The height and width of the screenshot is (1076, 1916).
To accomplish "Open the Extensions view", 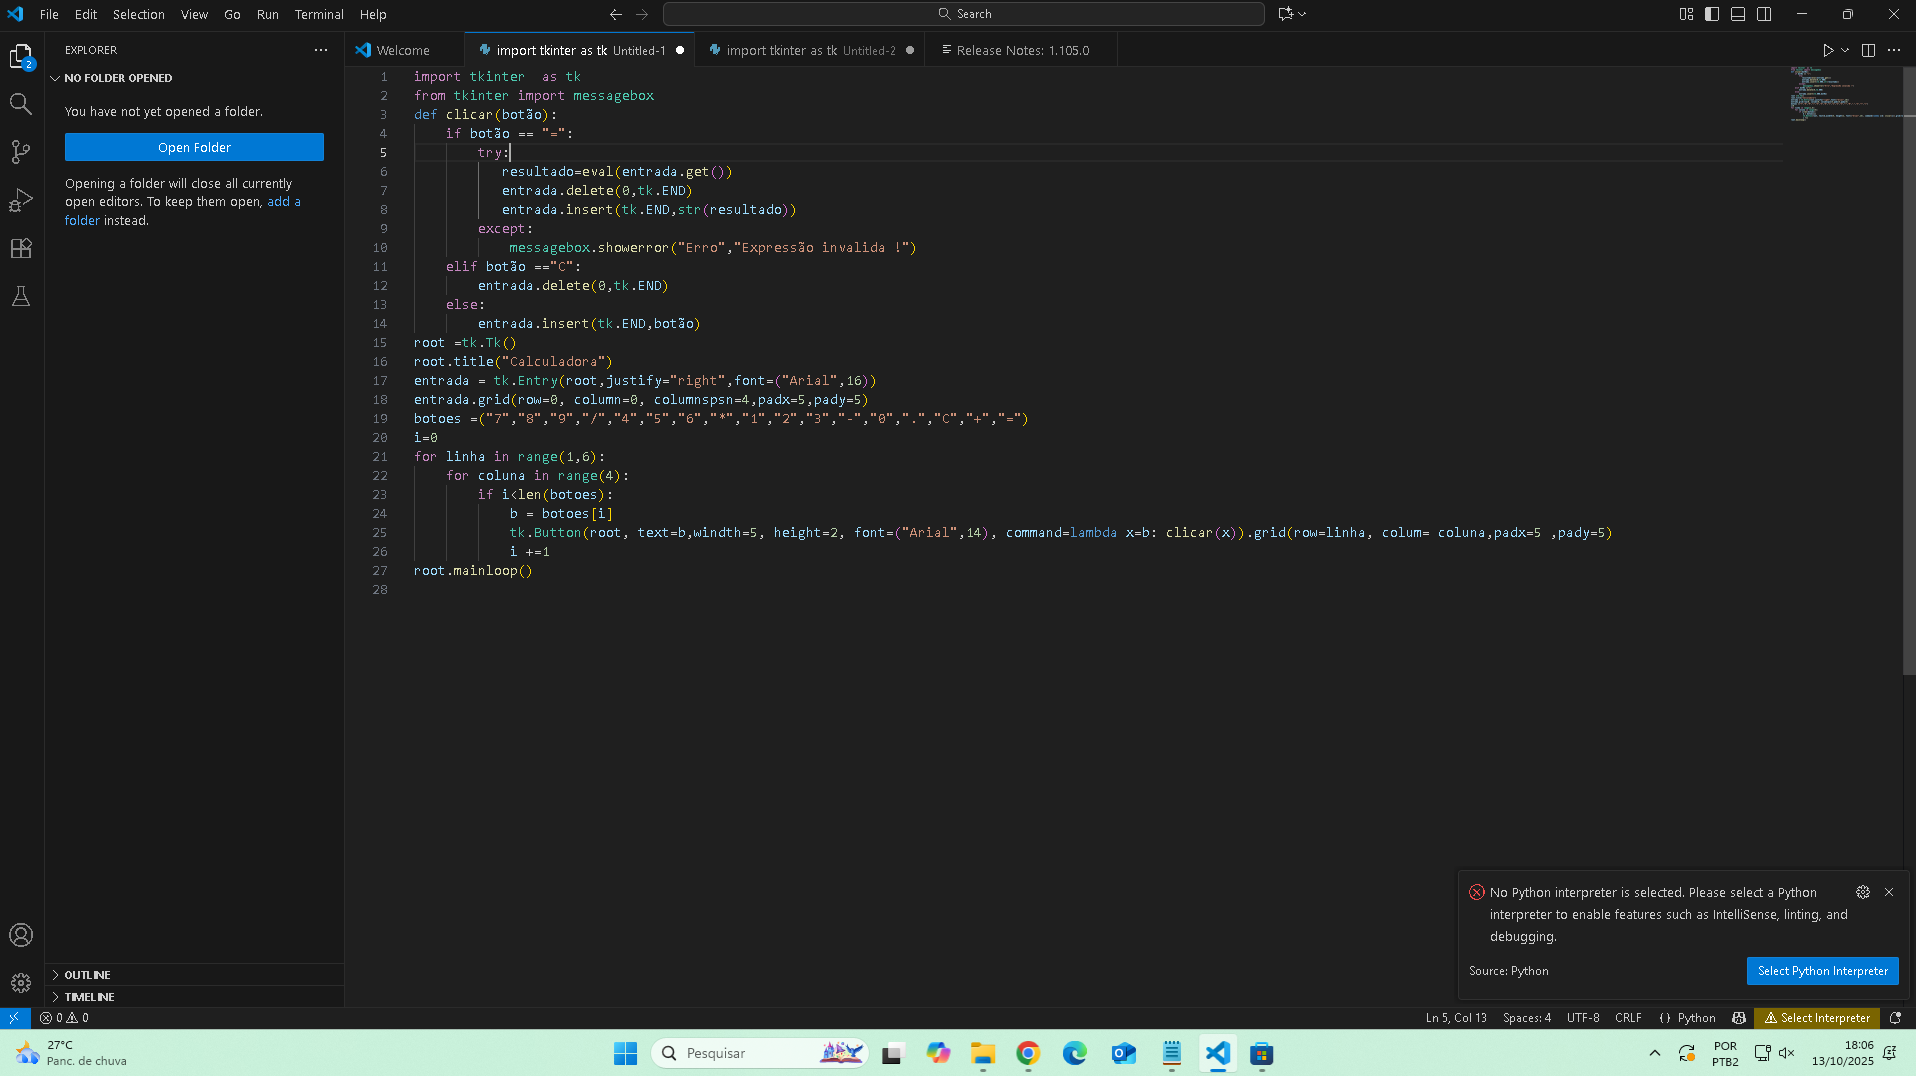I will tap(21, 249).
